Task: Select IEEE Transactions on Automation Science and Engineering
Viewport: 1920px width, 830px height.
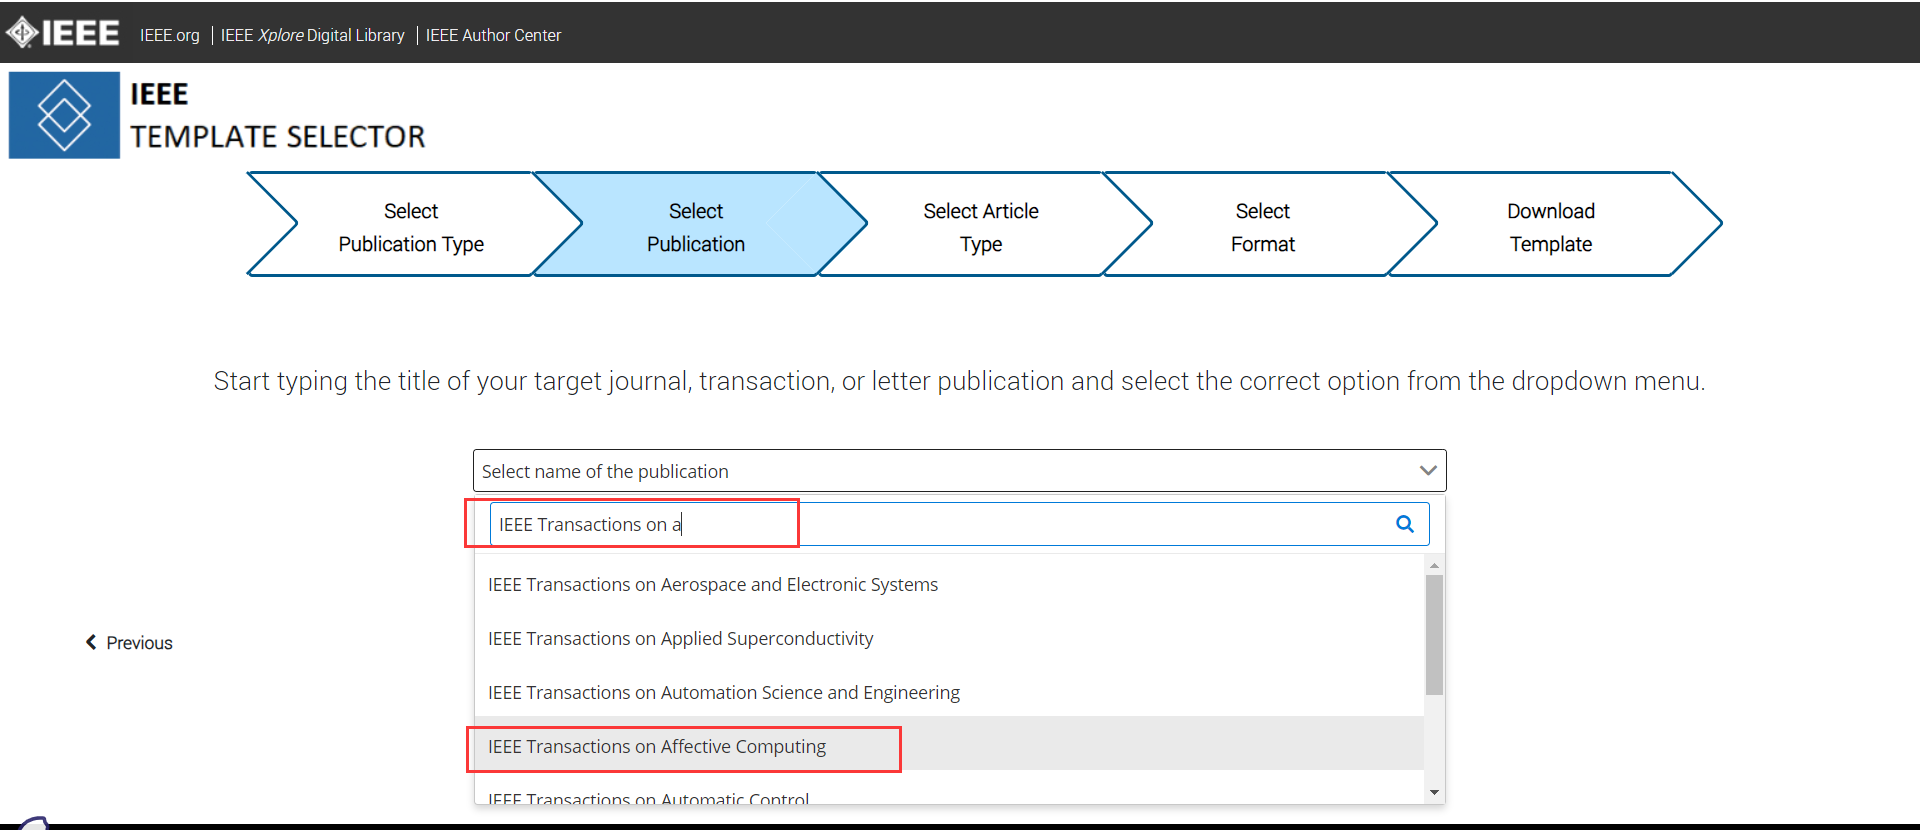Action: (949, 692)
